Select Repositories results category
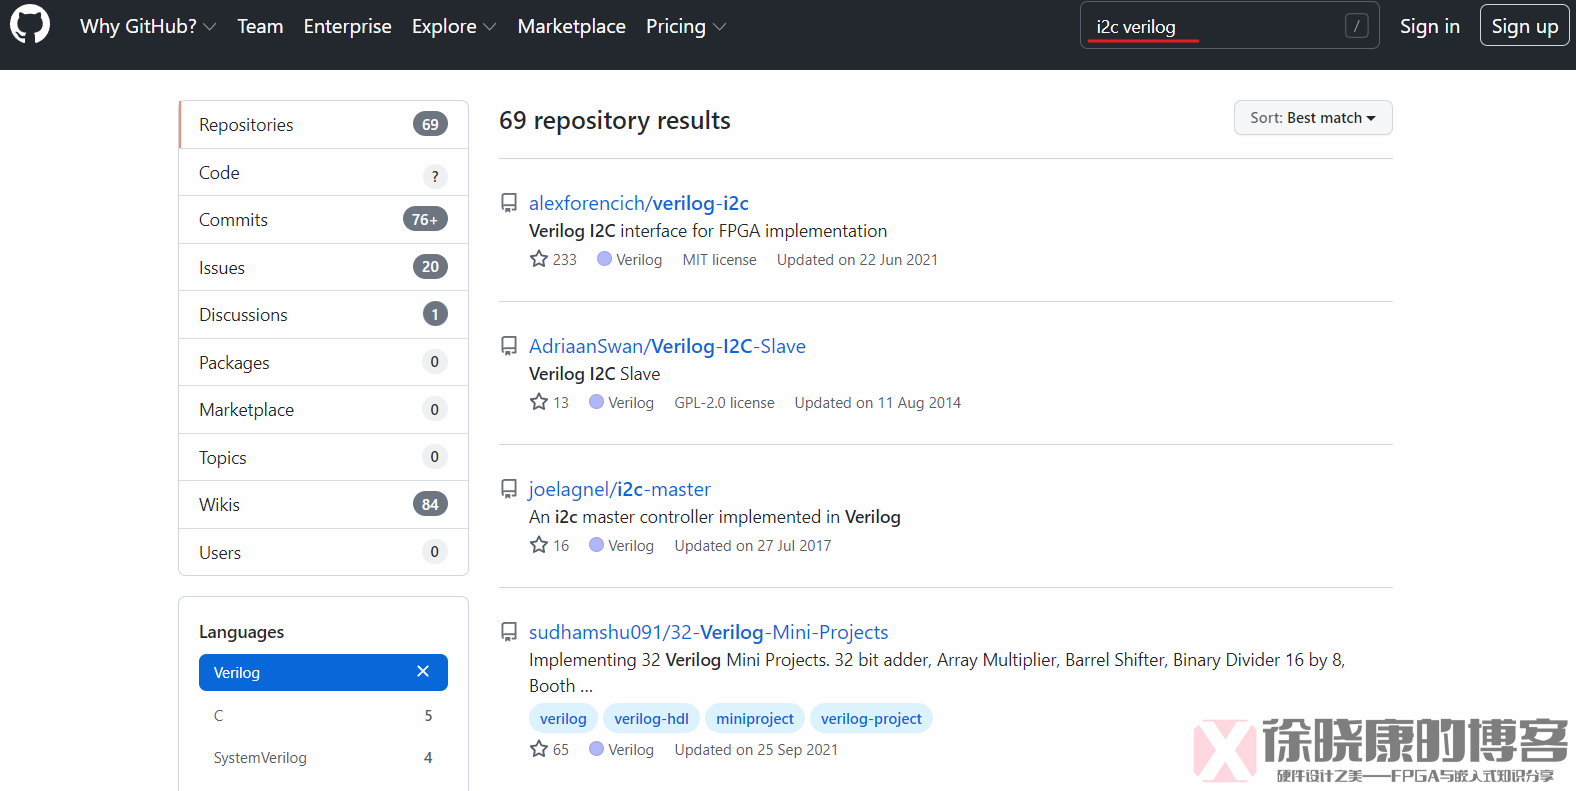This screenshot has width=1576, height=791. [x=323, y=125]
